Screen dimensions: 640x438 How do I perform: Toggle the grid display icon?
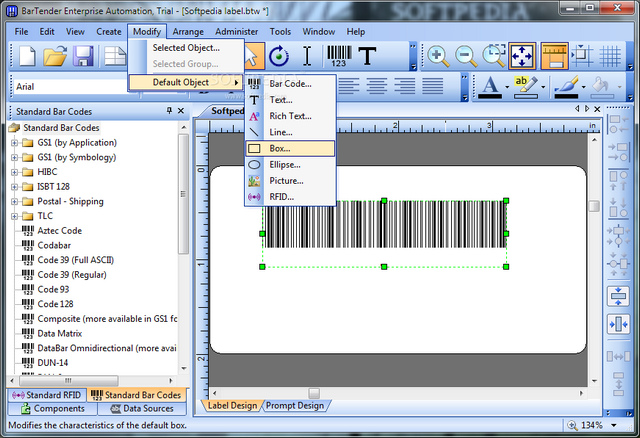[610, 56]
